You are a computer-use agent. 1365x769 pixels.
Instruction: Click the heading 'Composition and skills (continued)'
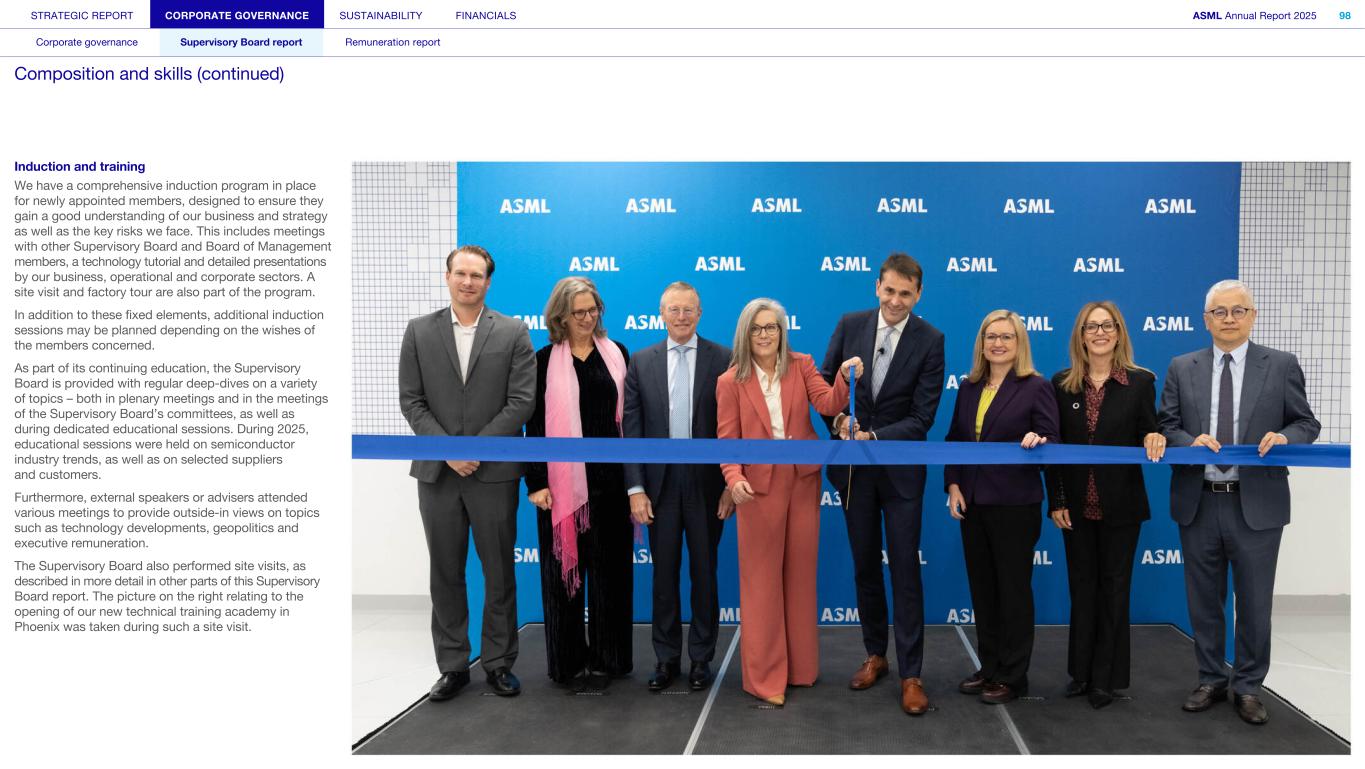(149, 75)
